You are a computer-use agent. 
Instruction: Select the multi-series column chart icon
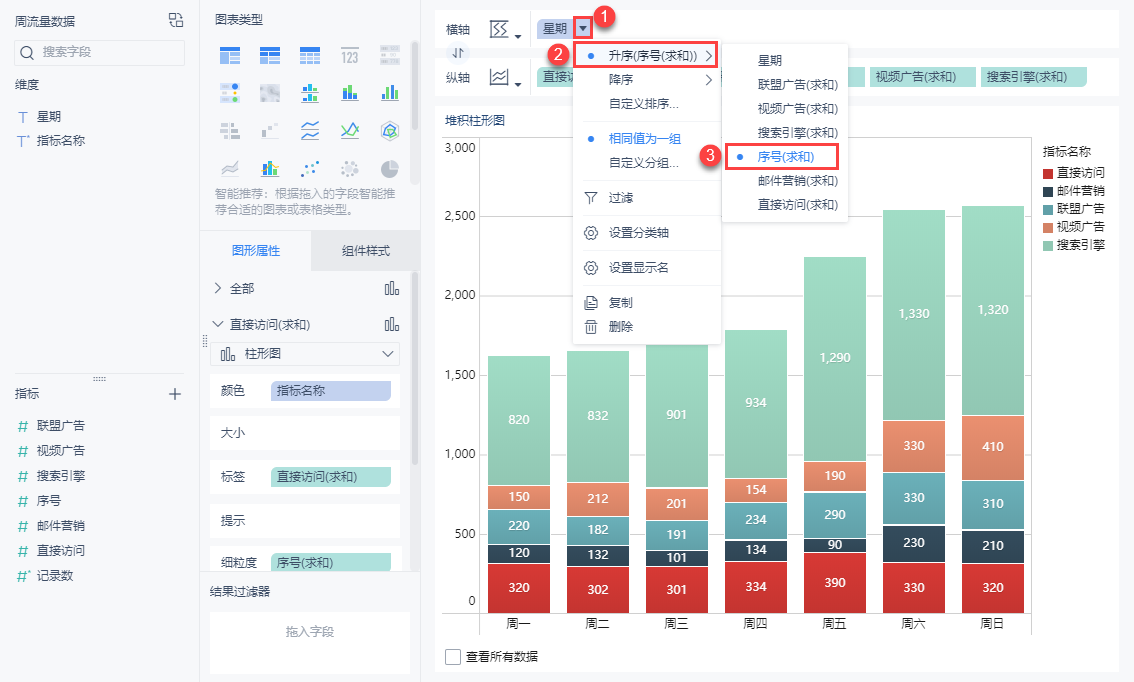[x=390, y=93]
